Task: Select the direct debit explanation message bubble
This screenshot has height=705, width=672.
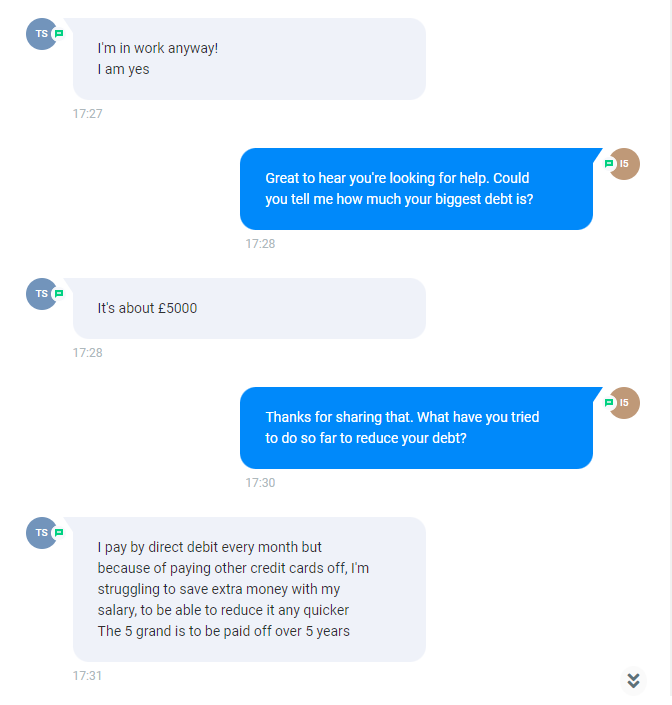Action: pyautogui.click(x=249, y=589)
